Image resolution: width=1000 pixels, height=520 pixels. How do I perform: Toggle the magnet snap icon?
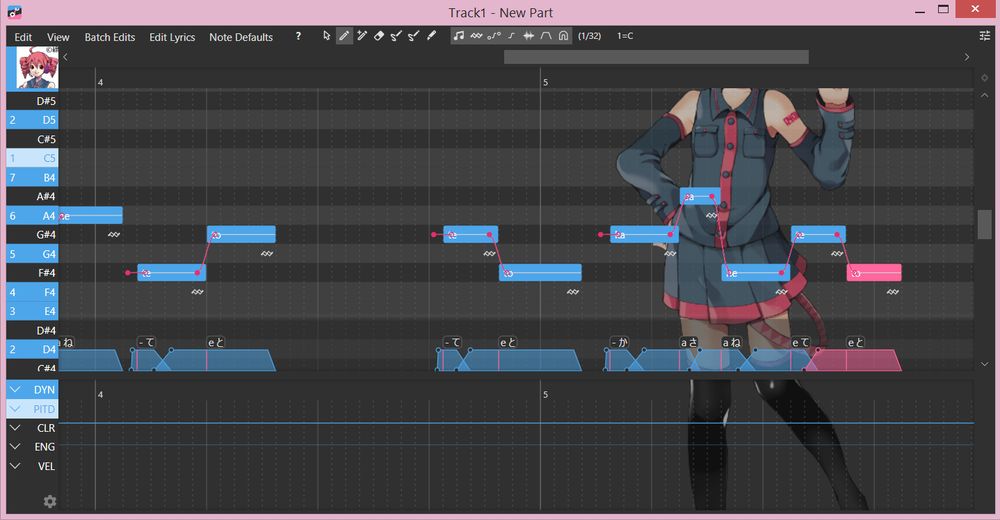(563, 36)
